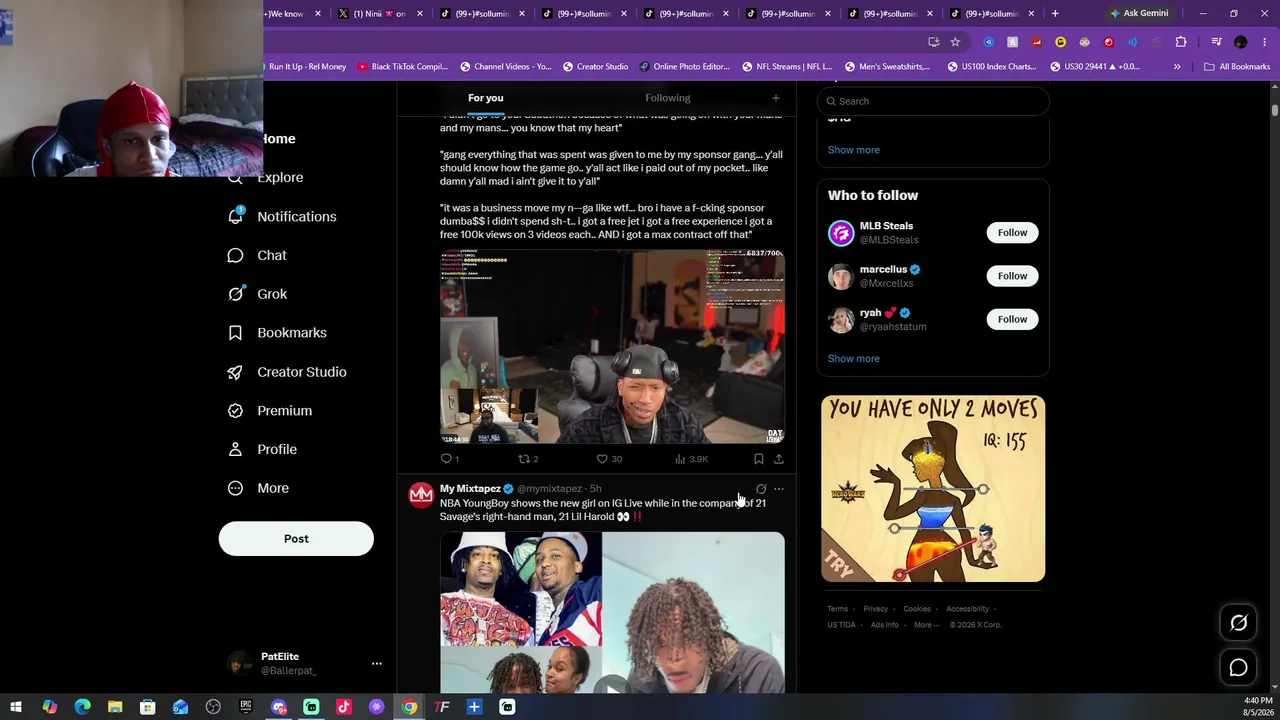The height and width of the screenshot is (720, 1280).
Task: Expand the hidden bookmarks chevron
Action: (1177, 67)
